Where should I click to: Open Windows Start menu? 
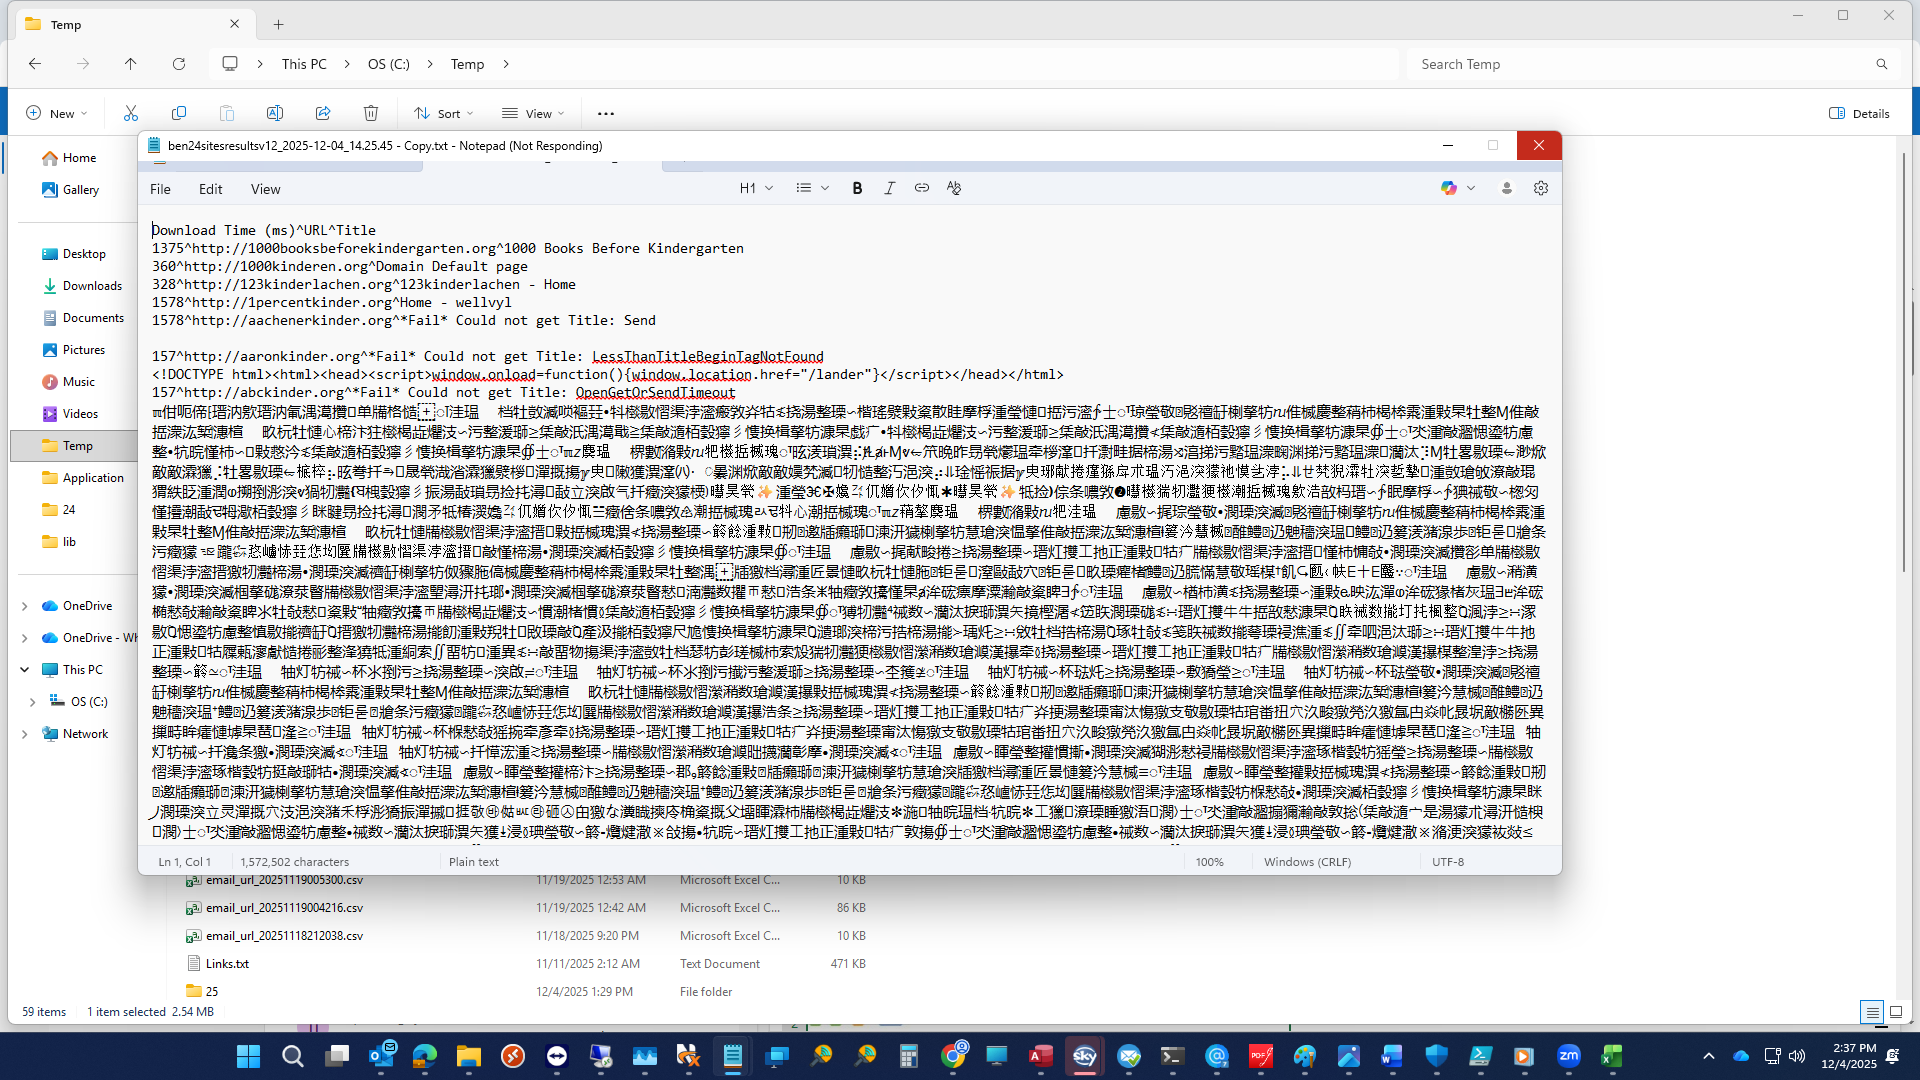pyautogui.click(x=248, y=1056)
